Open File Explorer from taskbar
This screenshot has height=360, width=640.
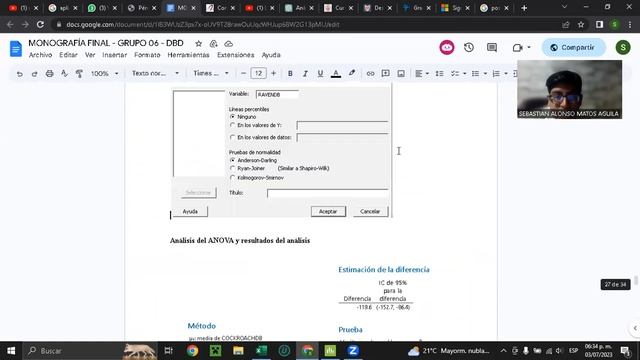pos(238,351)
